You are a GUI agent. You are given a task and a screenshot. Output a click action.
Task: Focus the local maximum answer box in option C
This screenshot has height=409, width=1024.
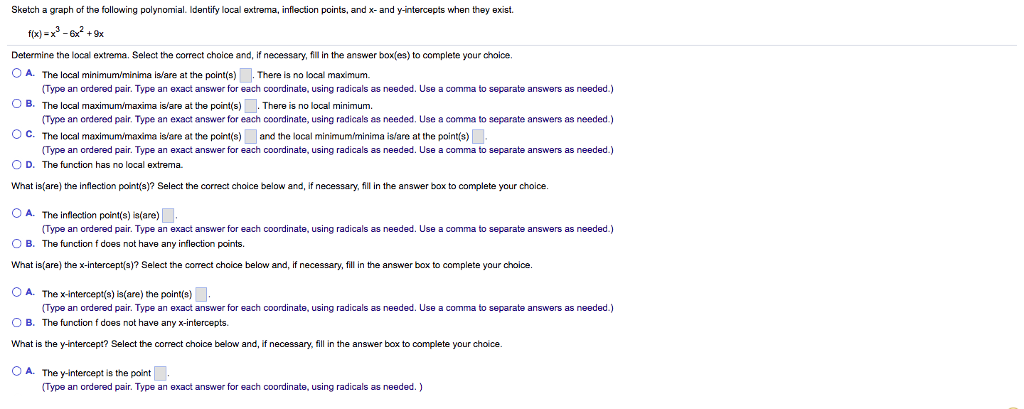[x=252, y=136]
